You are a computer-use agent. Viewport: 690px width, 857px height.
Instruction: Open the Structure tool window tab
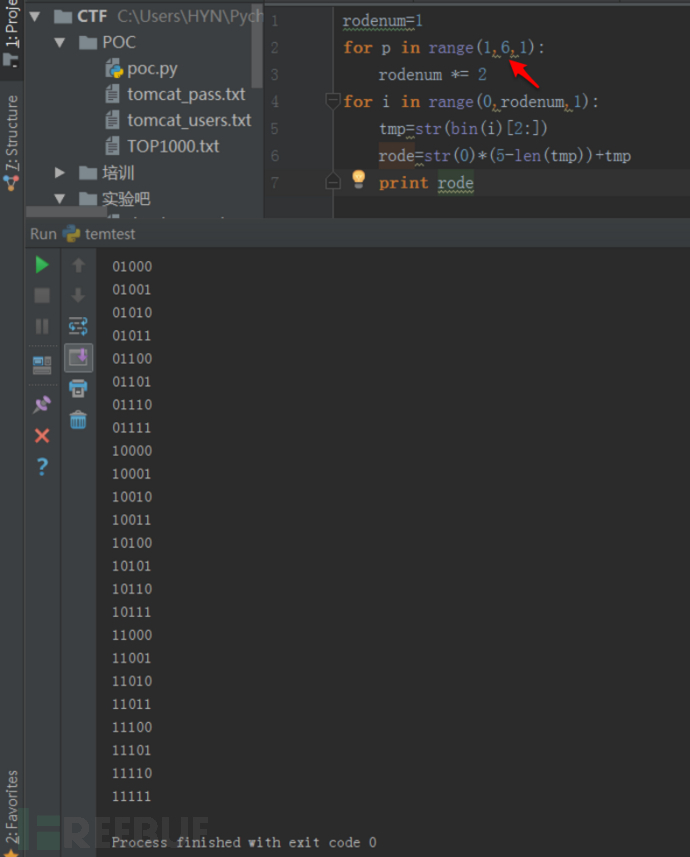[11, 141]
